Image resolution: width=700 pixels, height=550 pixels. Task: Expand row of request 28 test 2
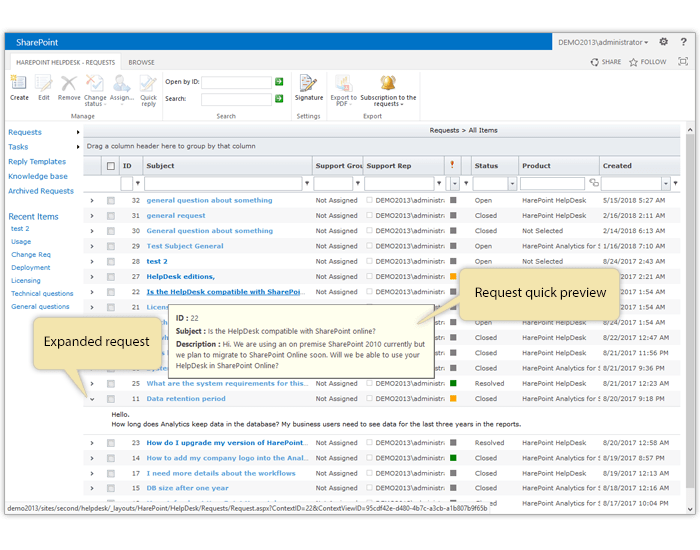pos(92,262)
